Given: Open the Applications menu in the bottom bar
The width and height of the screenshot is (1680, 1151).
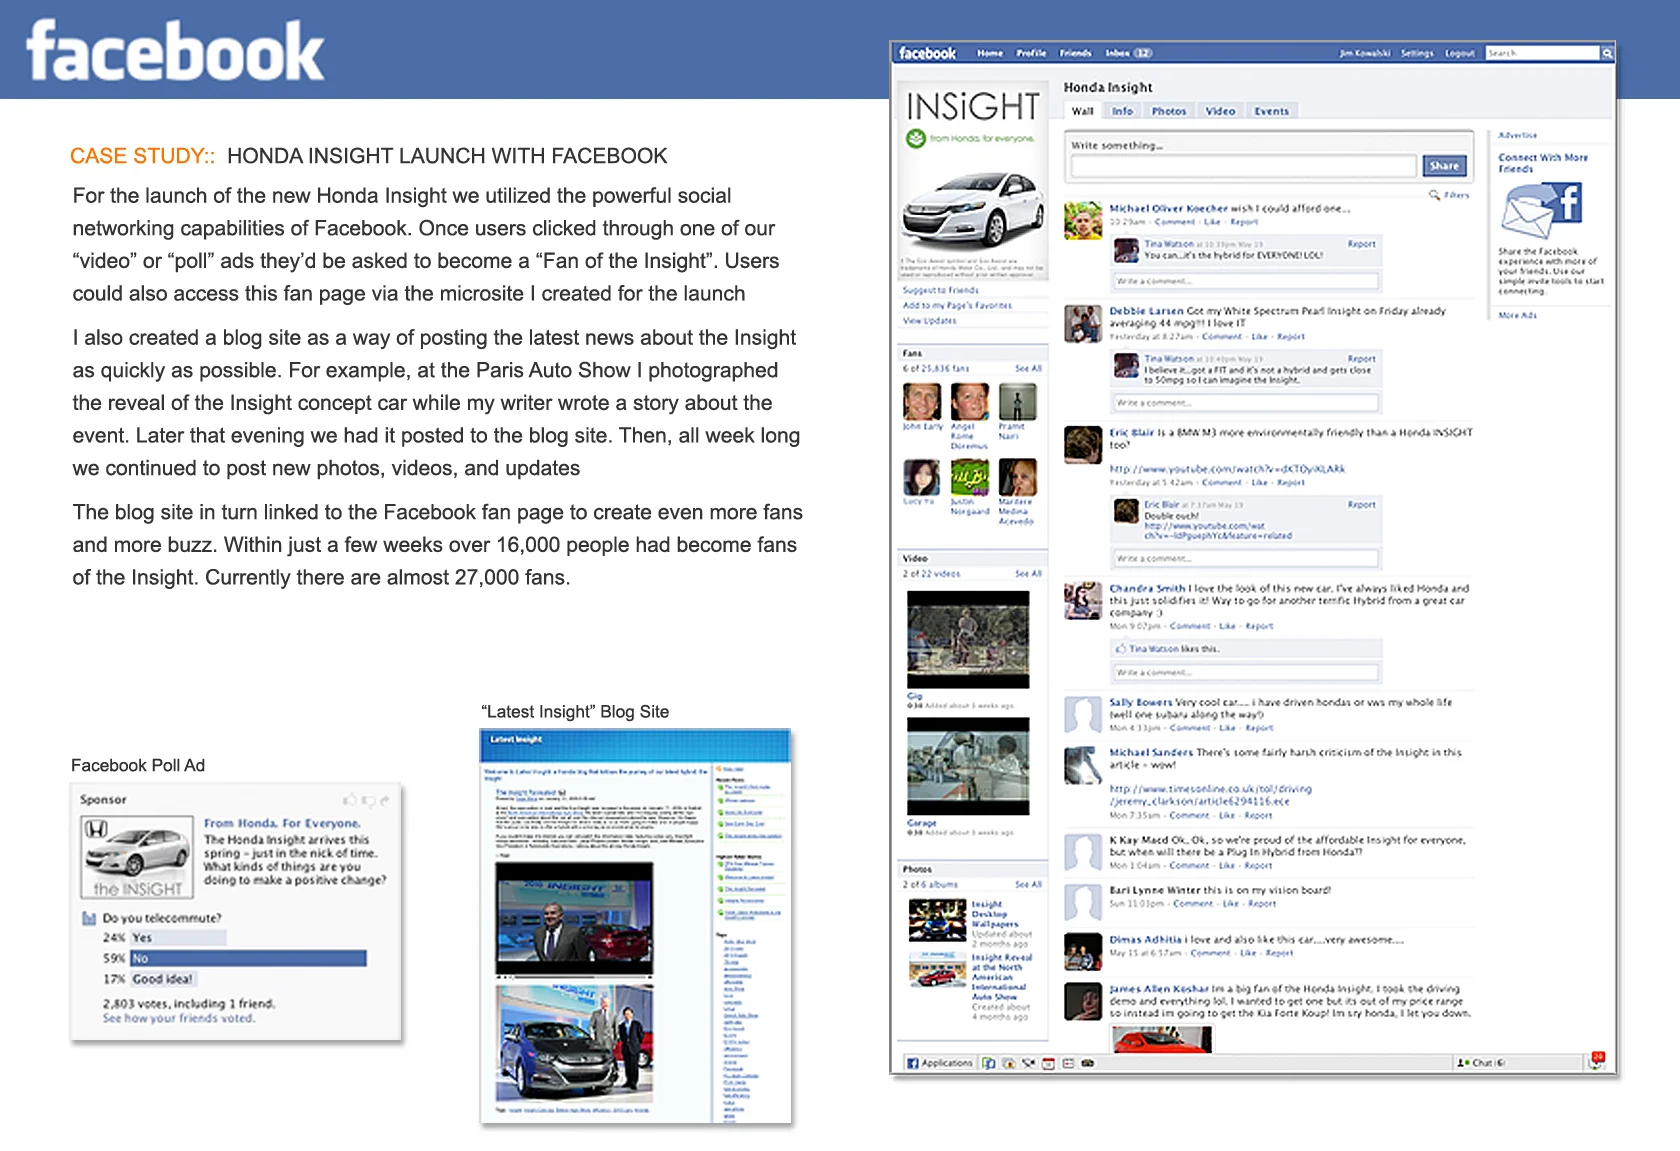Looking at the screenshot, I should click(939, 1063).
